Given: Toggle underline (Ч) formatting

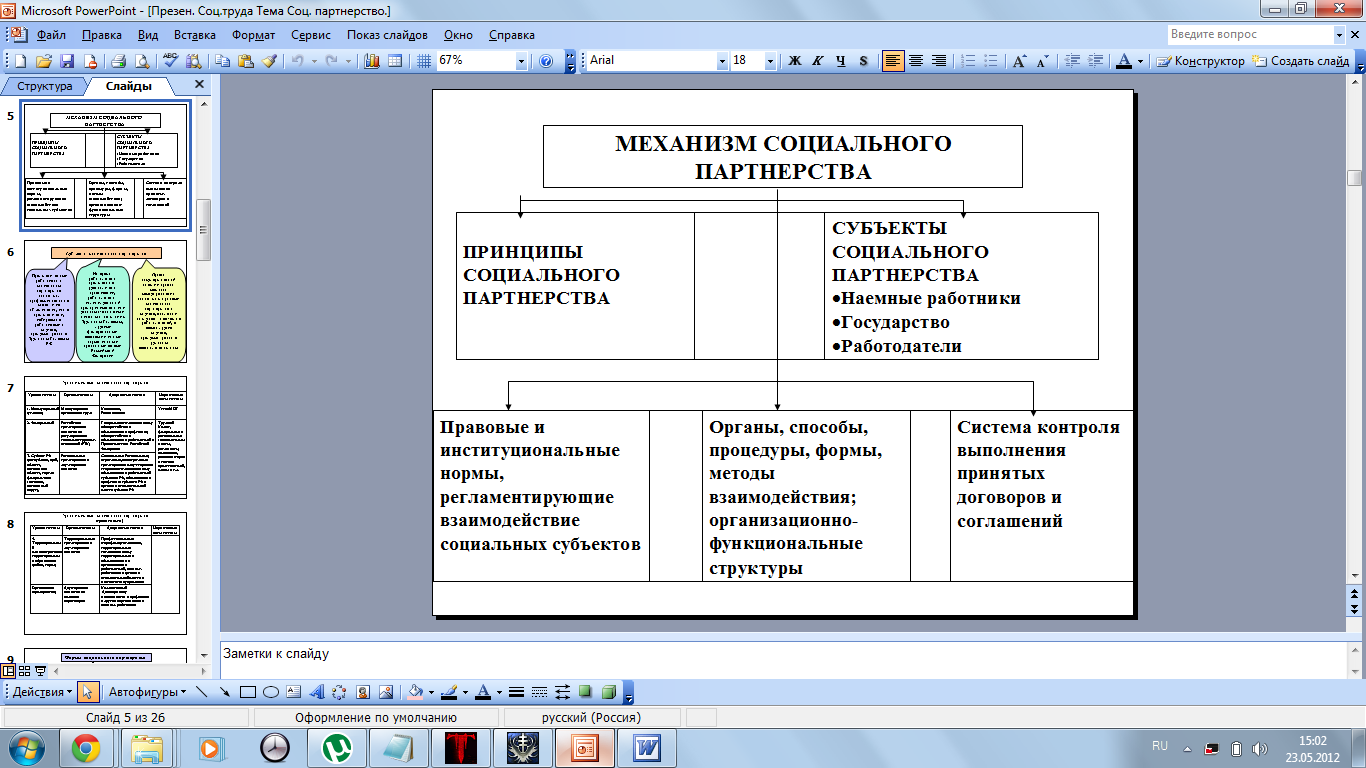Looking at the screenshot, I should (841, 60).
